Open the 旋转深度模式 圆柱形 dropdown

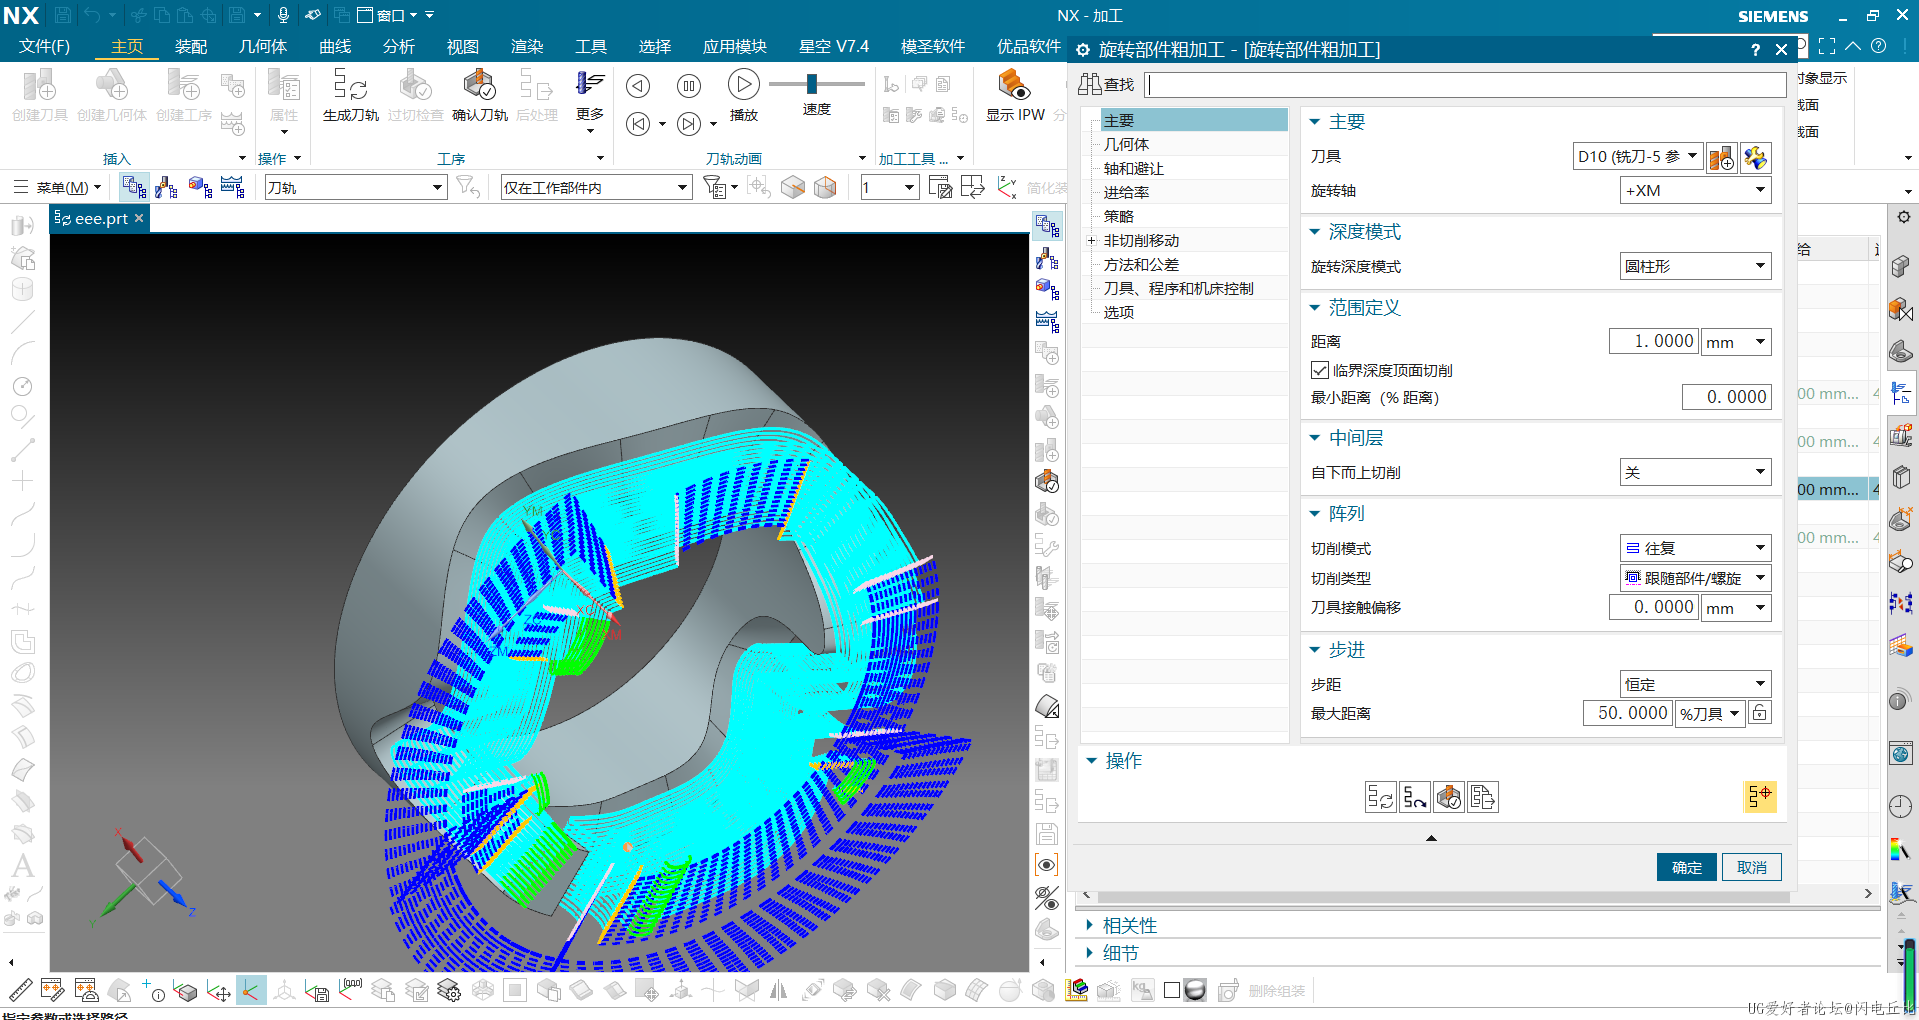[1695, 266]
